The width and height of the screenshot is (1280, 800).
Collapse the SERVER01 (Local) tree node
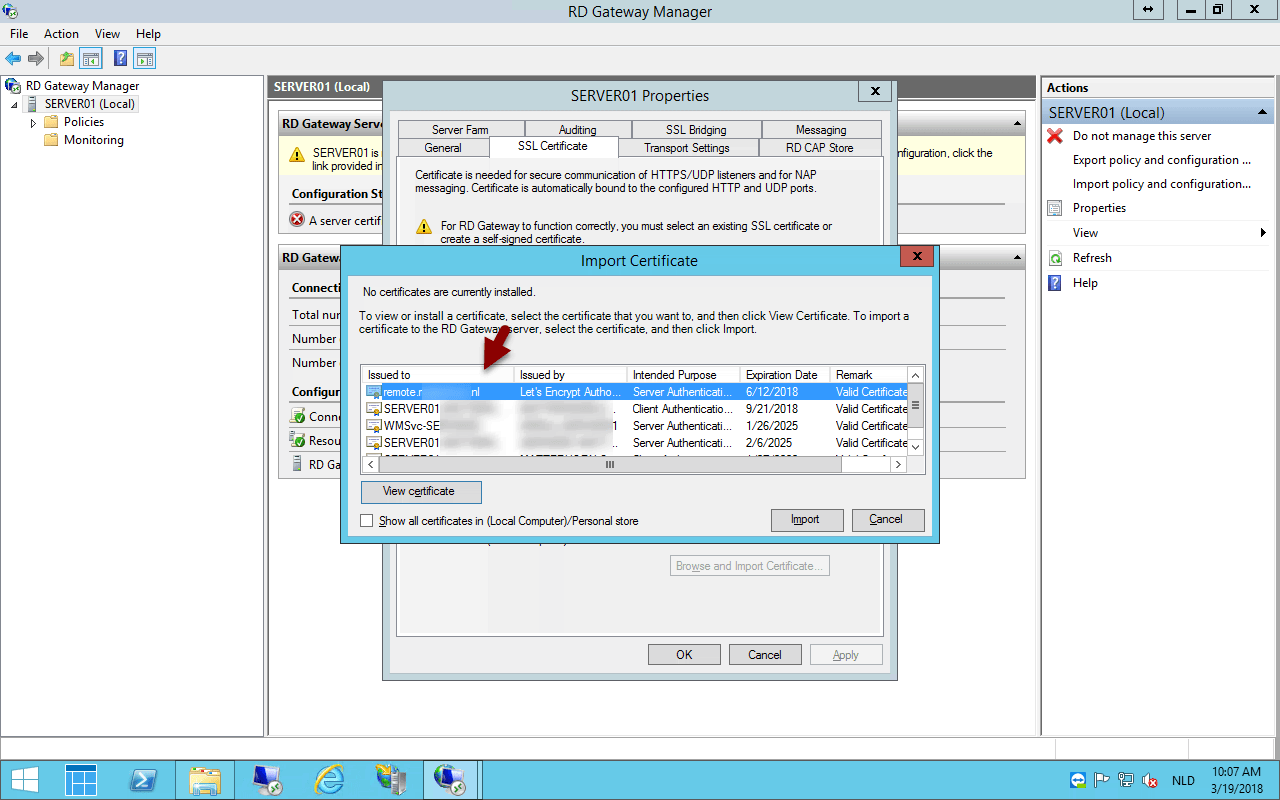click(x=15, y=104)
